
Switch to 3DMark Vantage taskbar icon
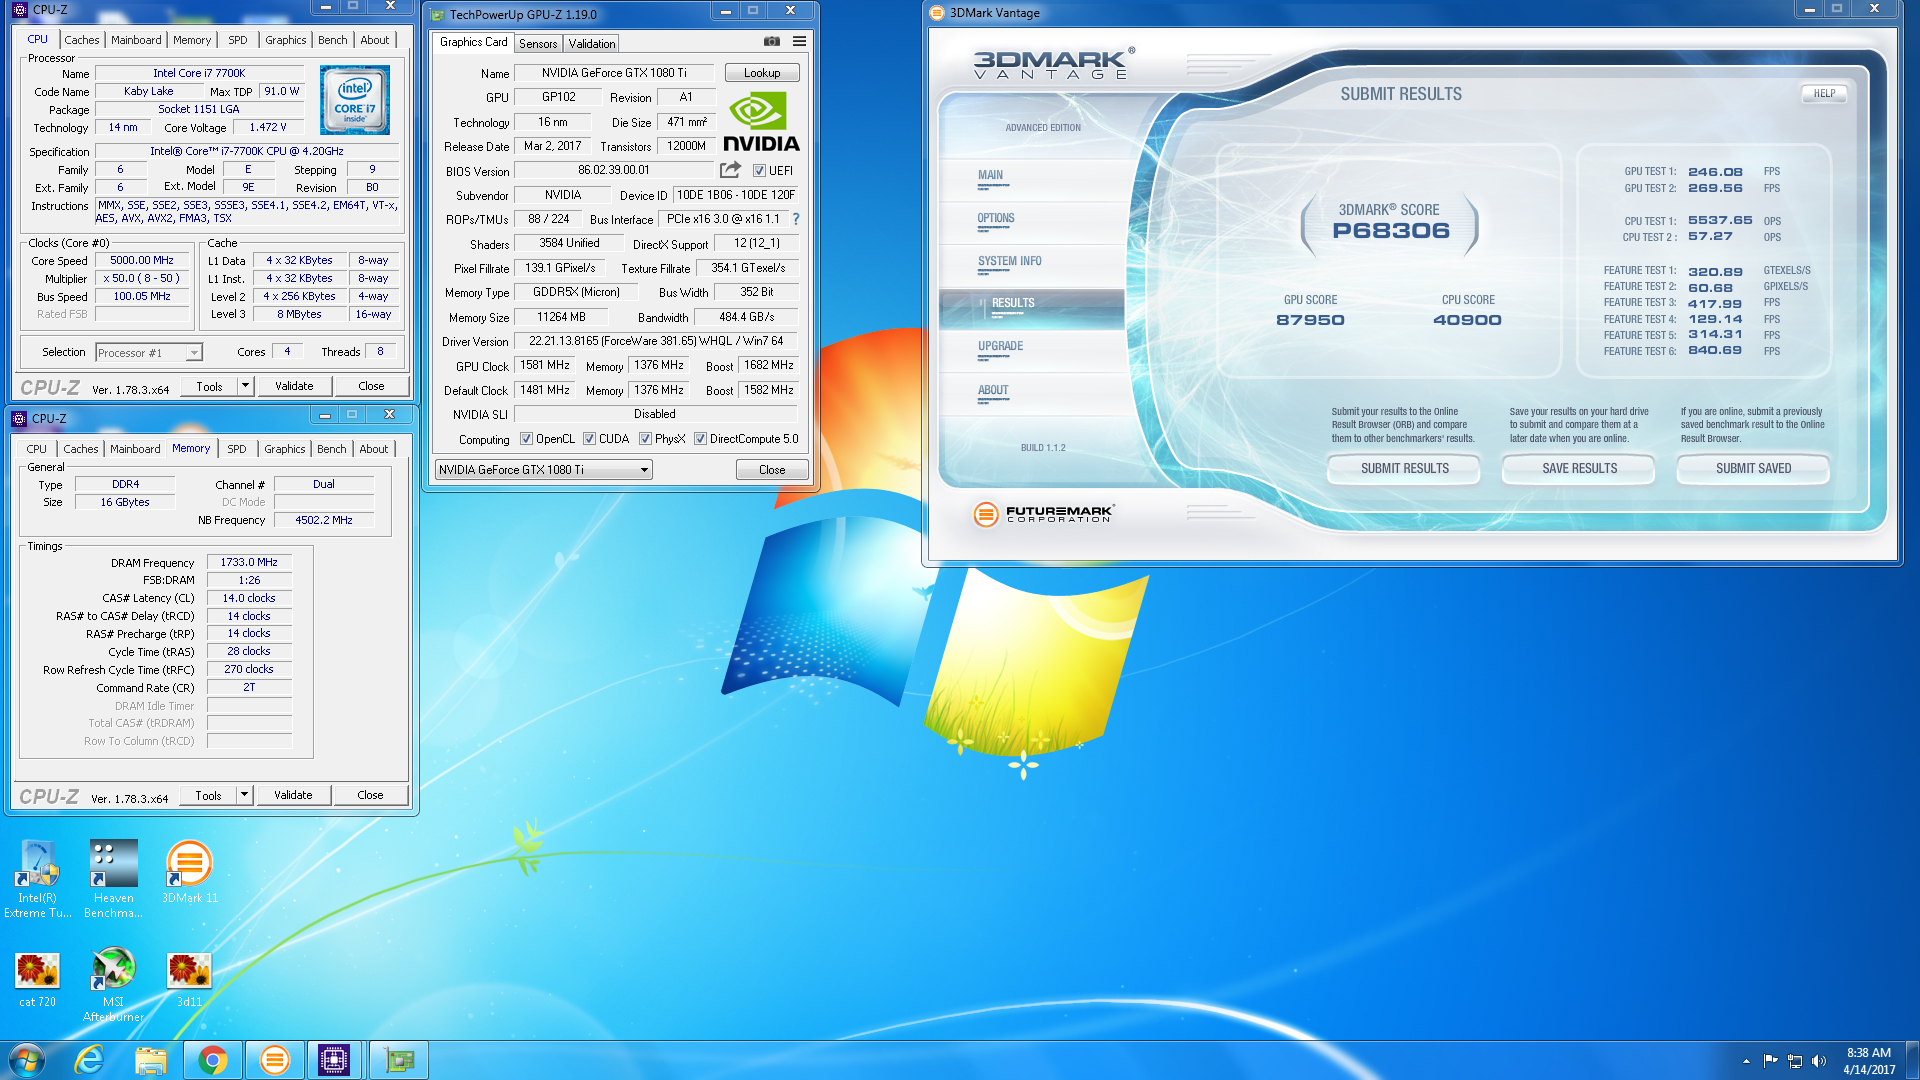(274, 1060)
